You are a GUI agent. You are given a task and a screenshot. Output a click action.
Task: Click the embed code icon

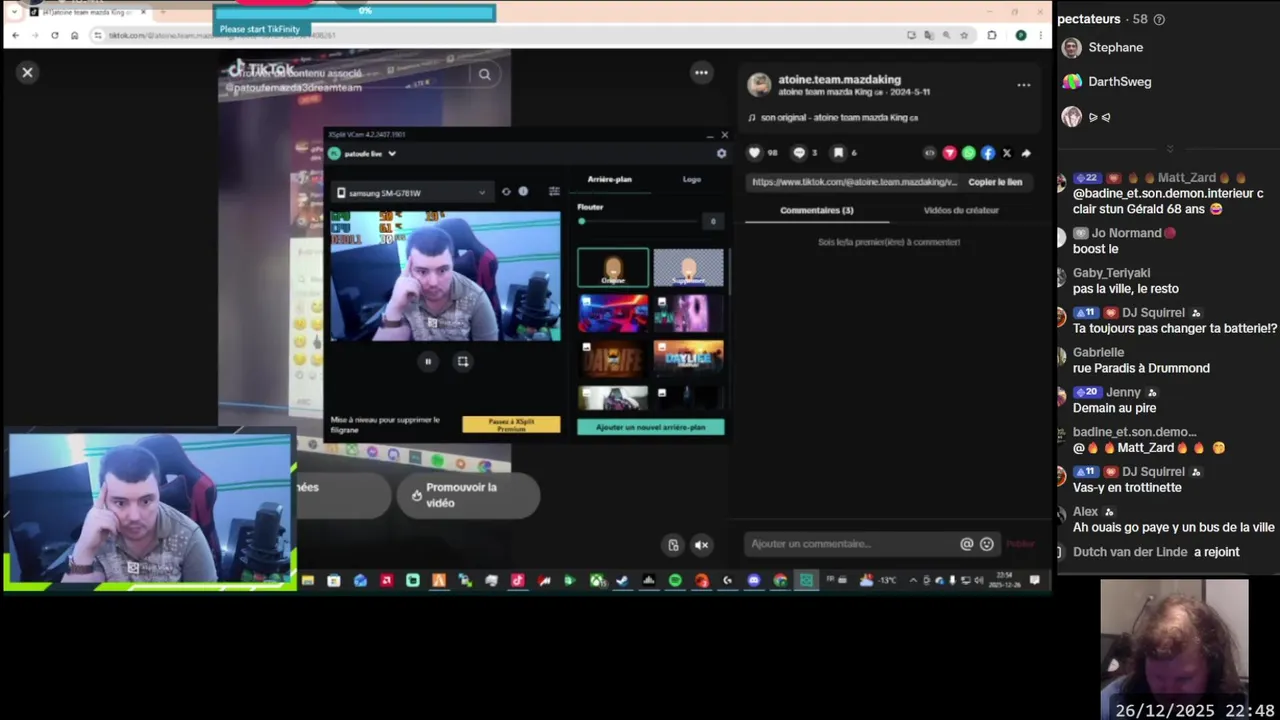tap(930, 153)
